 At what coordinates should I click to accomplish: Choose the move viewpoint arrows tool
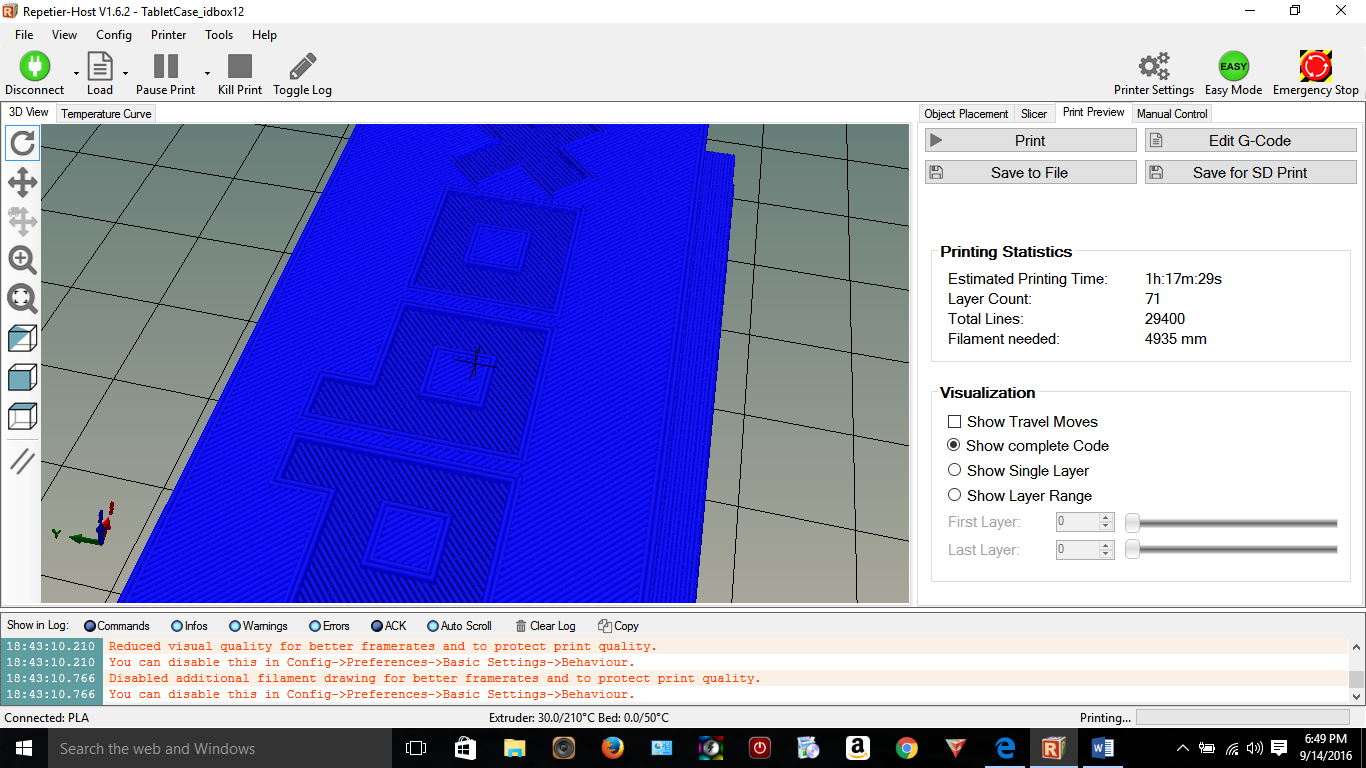coord(22,182)
